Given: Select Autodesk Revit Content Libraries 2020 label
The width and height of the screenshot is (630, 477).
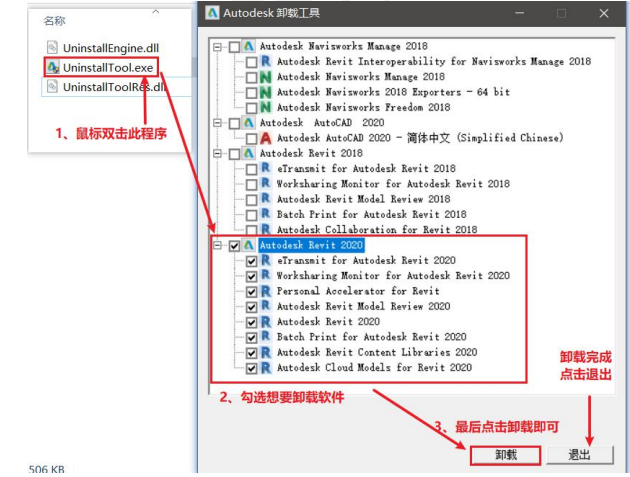Looking at the screenshot, I should click(x=377, y=352).
